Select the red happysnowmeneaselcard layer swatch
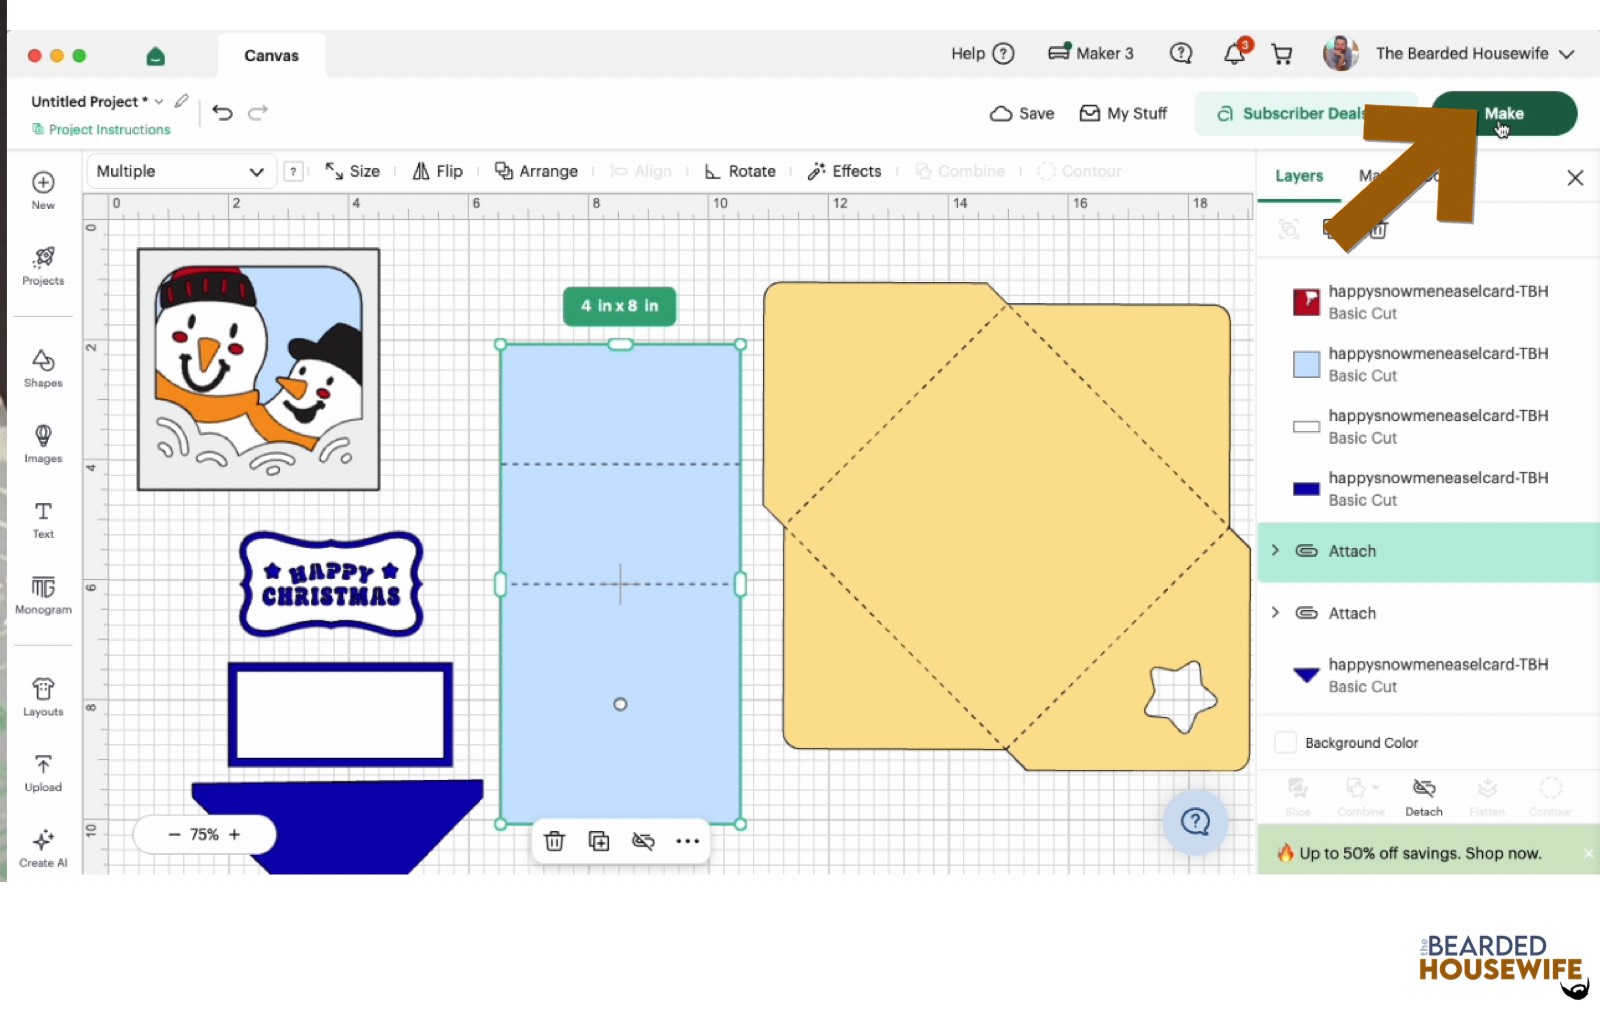The image size is (1600, 1017). coord(1306,302)
